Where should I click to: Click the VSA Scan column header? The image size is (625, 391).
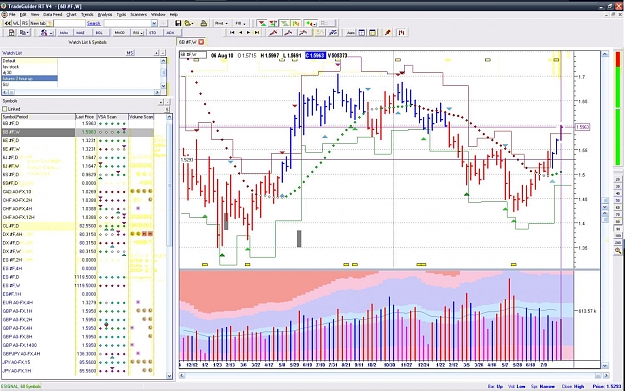(112, 117)
